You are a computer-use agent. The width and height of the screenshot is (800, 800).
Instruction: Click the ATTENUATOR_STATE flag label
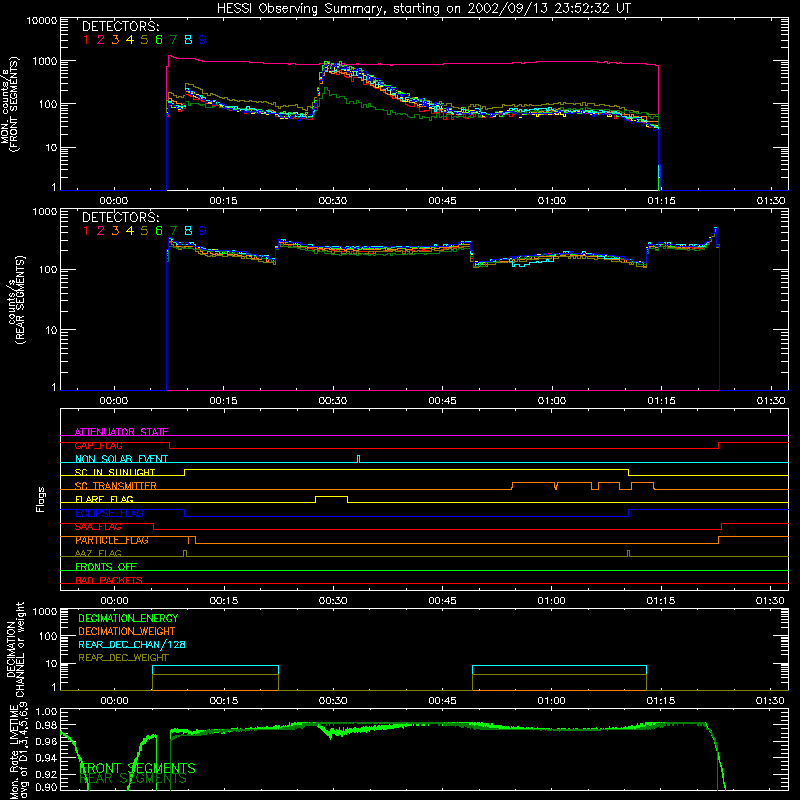(121, 432)
